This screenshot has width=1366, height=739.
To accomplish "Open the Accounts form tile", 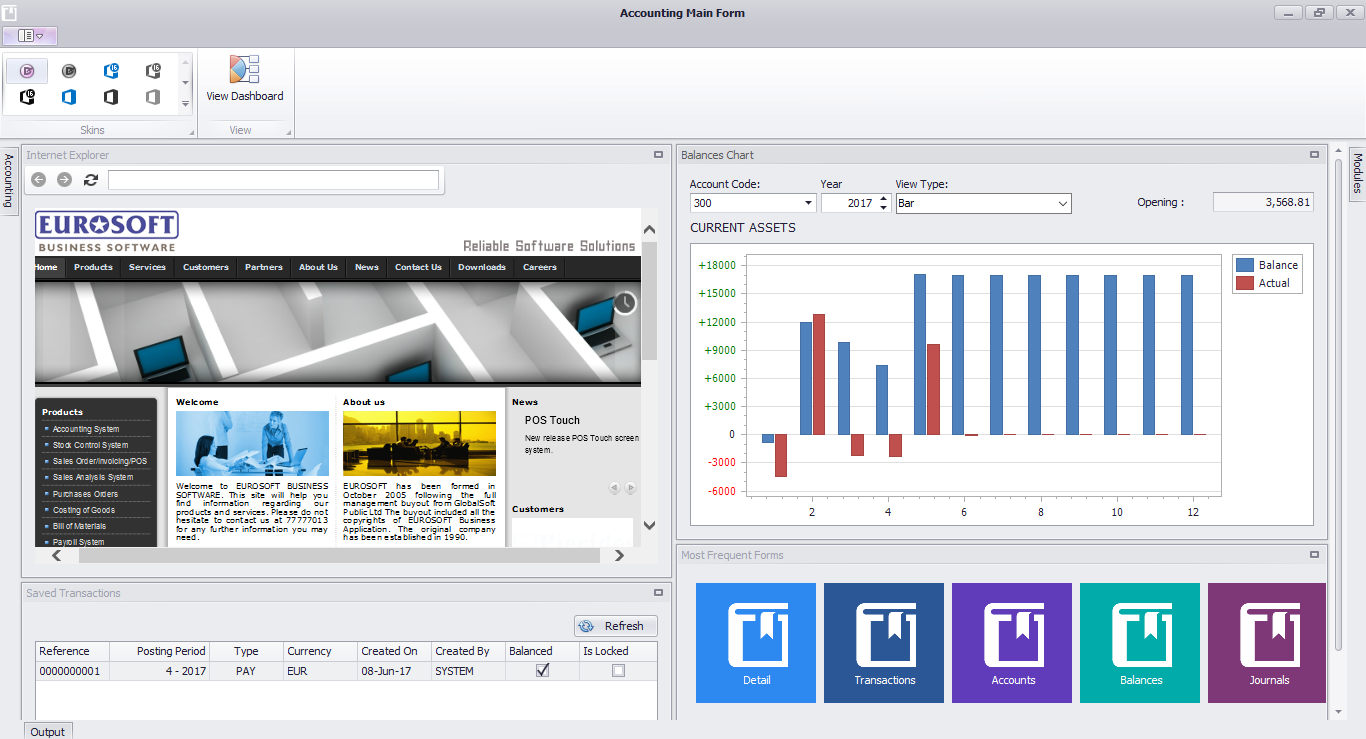I will tap(1012, 642).
